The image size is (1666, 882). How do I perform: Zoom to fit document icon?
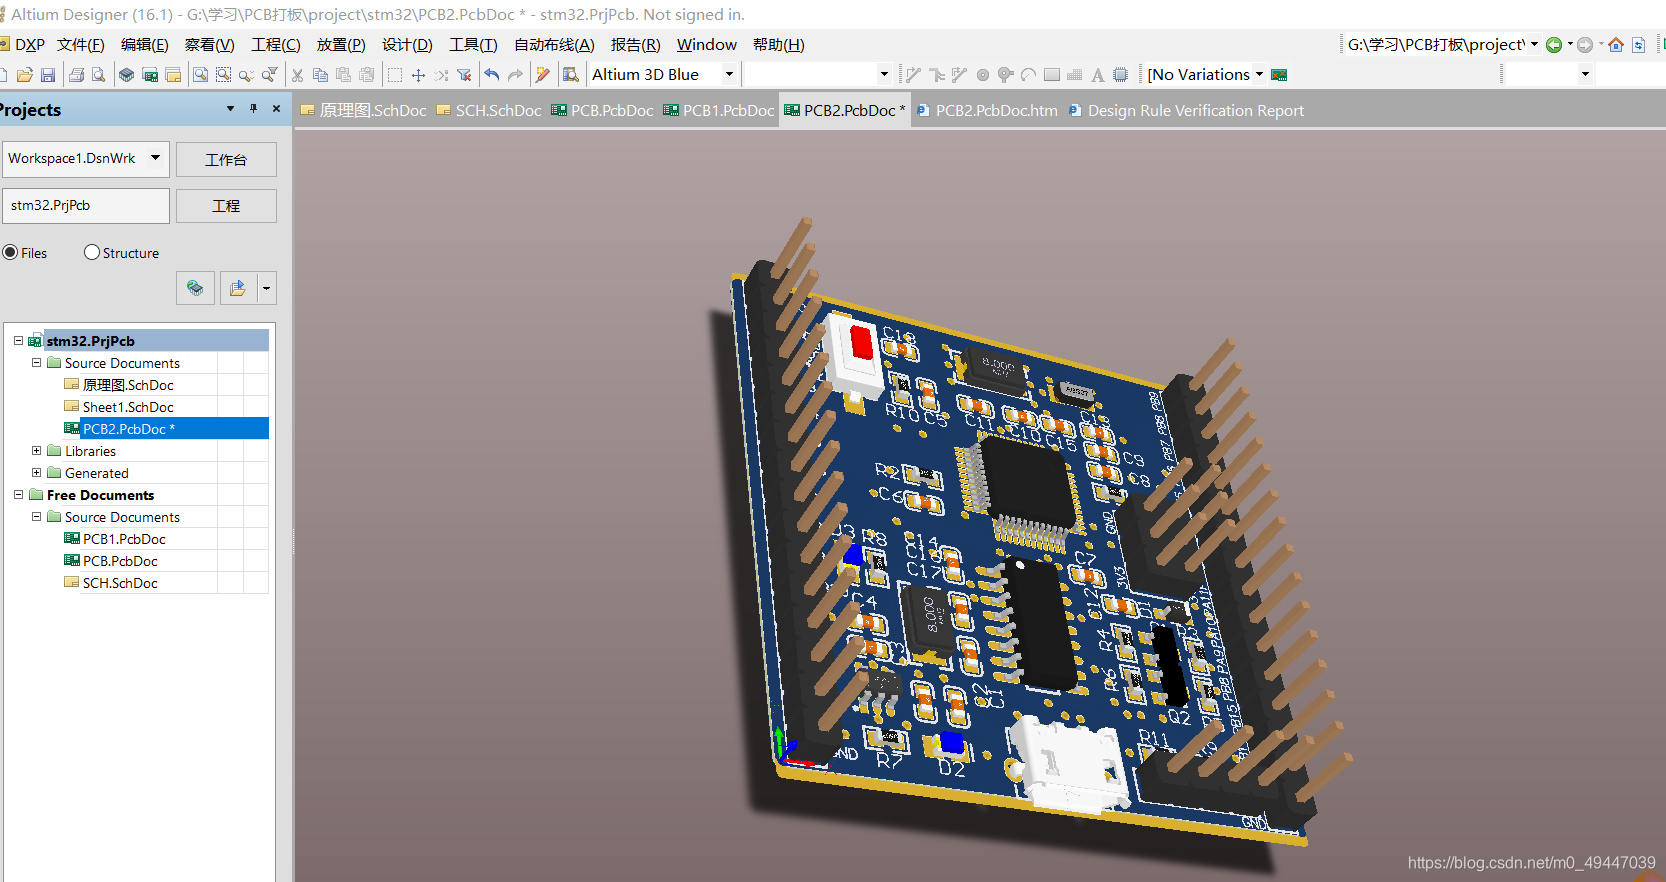(x=201, y=75)
